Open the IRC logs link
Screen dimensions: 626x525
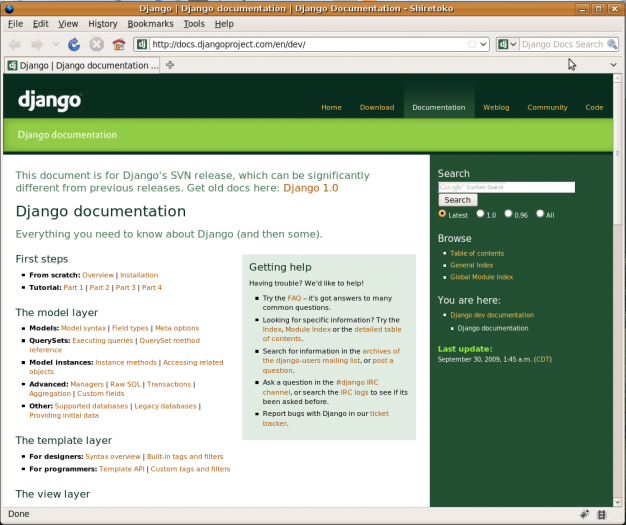(354, 392)
